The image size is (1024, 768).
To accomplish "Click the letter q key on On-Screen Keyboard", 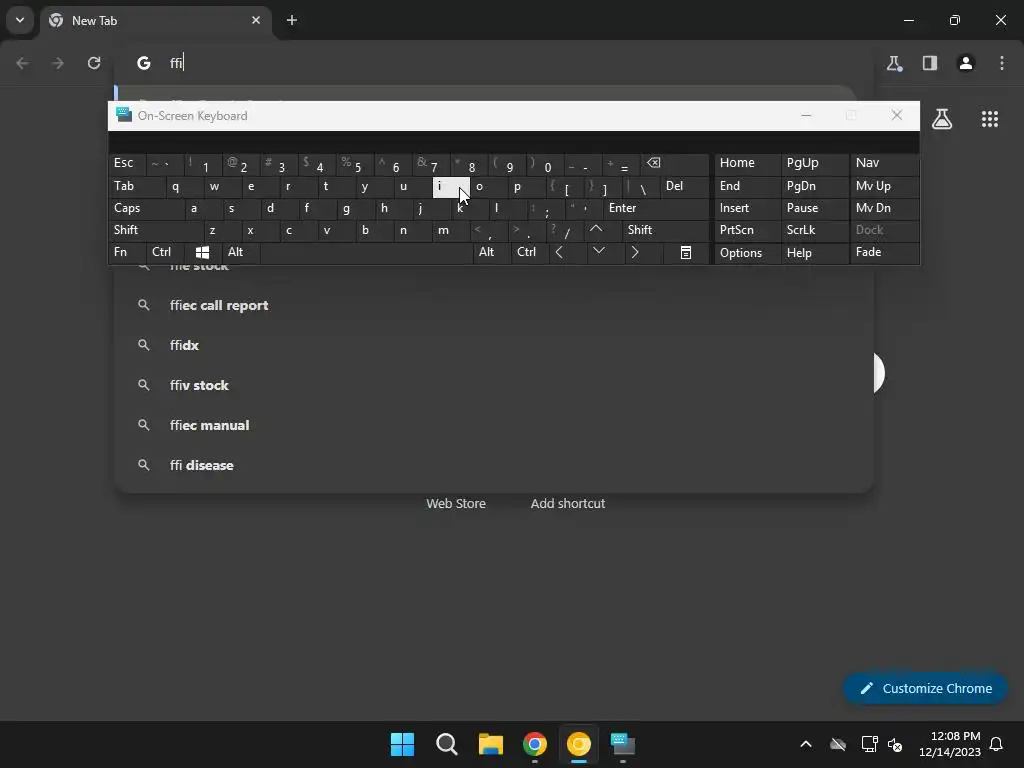I will click(x=184, y=186).
